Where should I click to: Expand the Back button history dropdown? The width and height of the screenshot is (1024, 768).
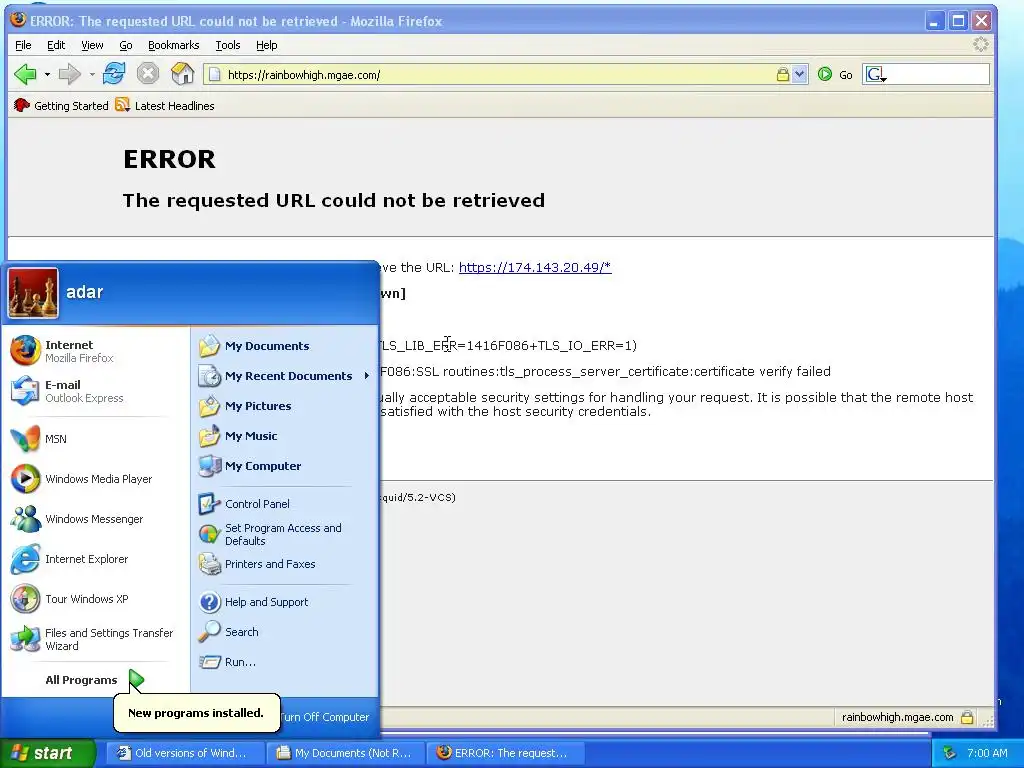(48, 74)
